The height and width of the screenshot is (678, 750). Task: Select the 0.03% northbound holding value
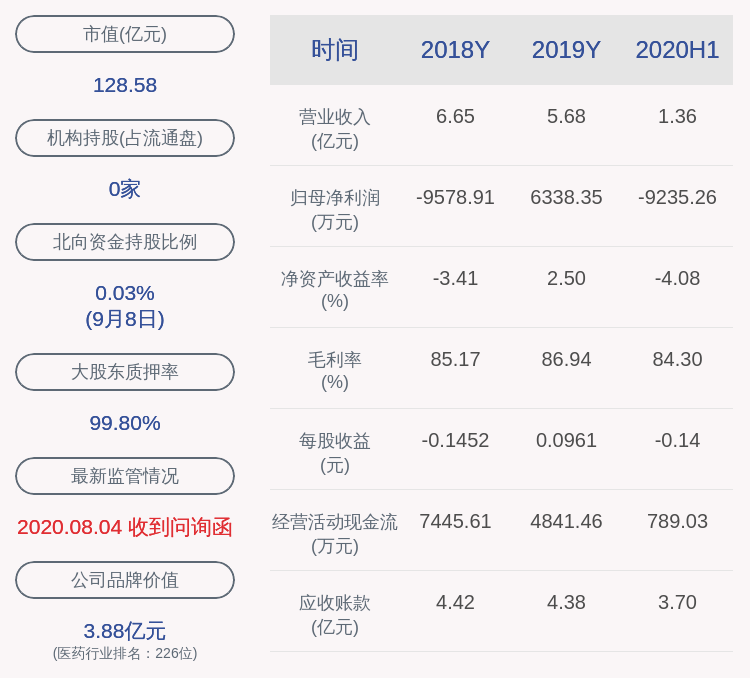click(125, 293)
